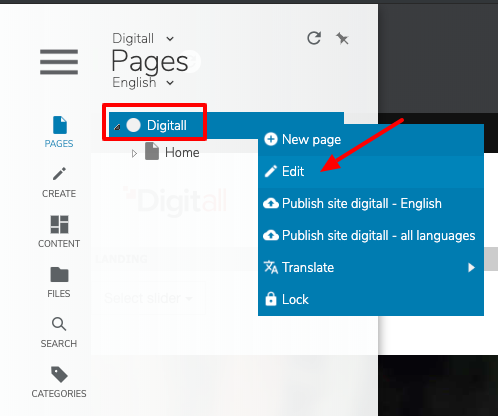Open the Categories tag panel

59,382
